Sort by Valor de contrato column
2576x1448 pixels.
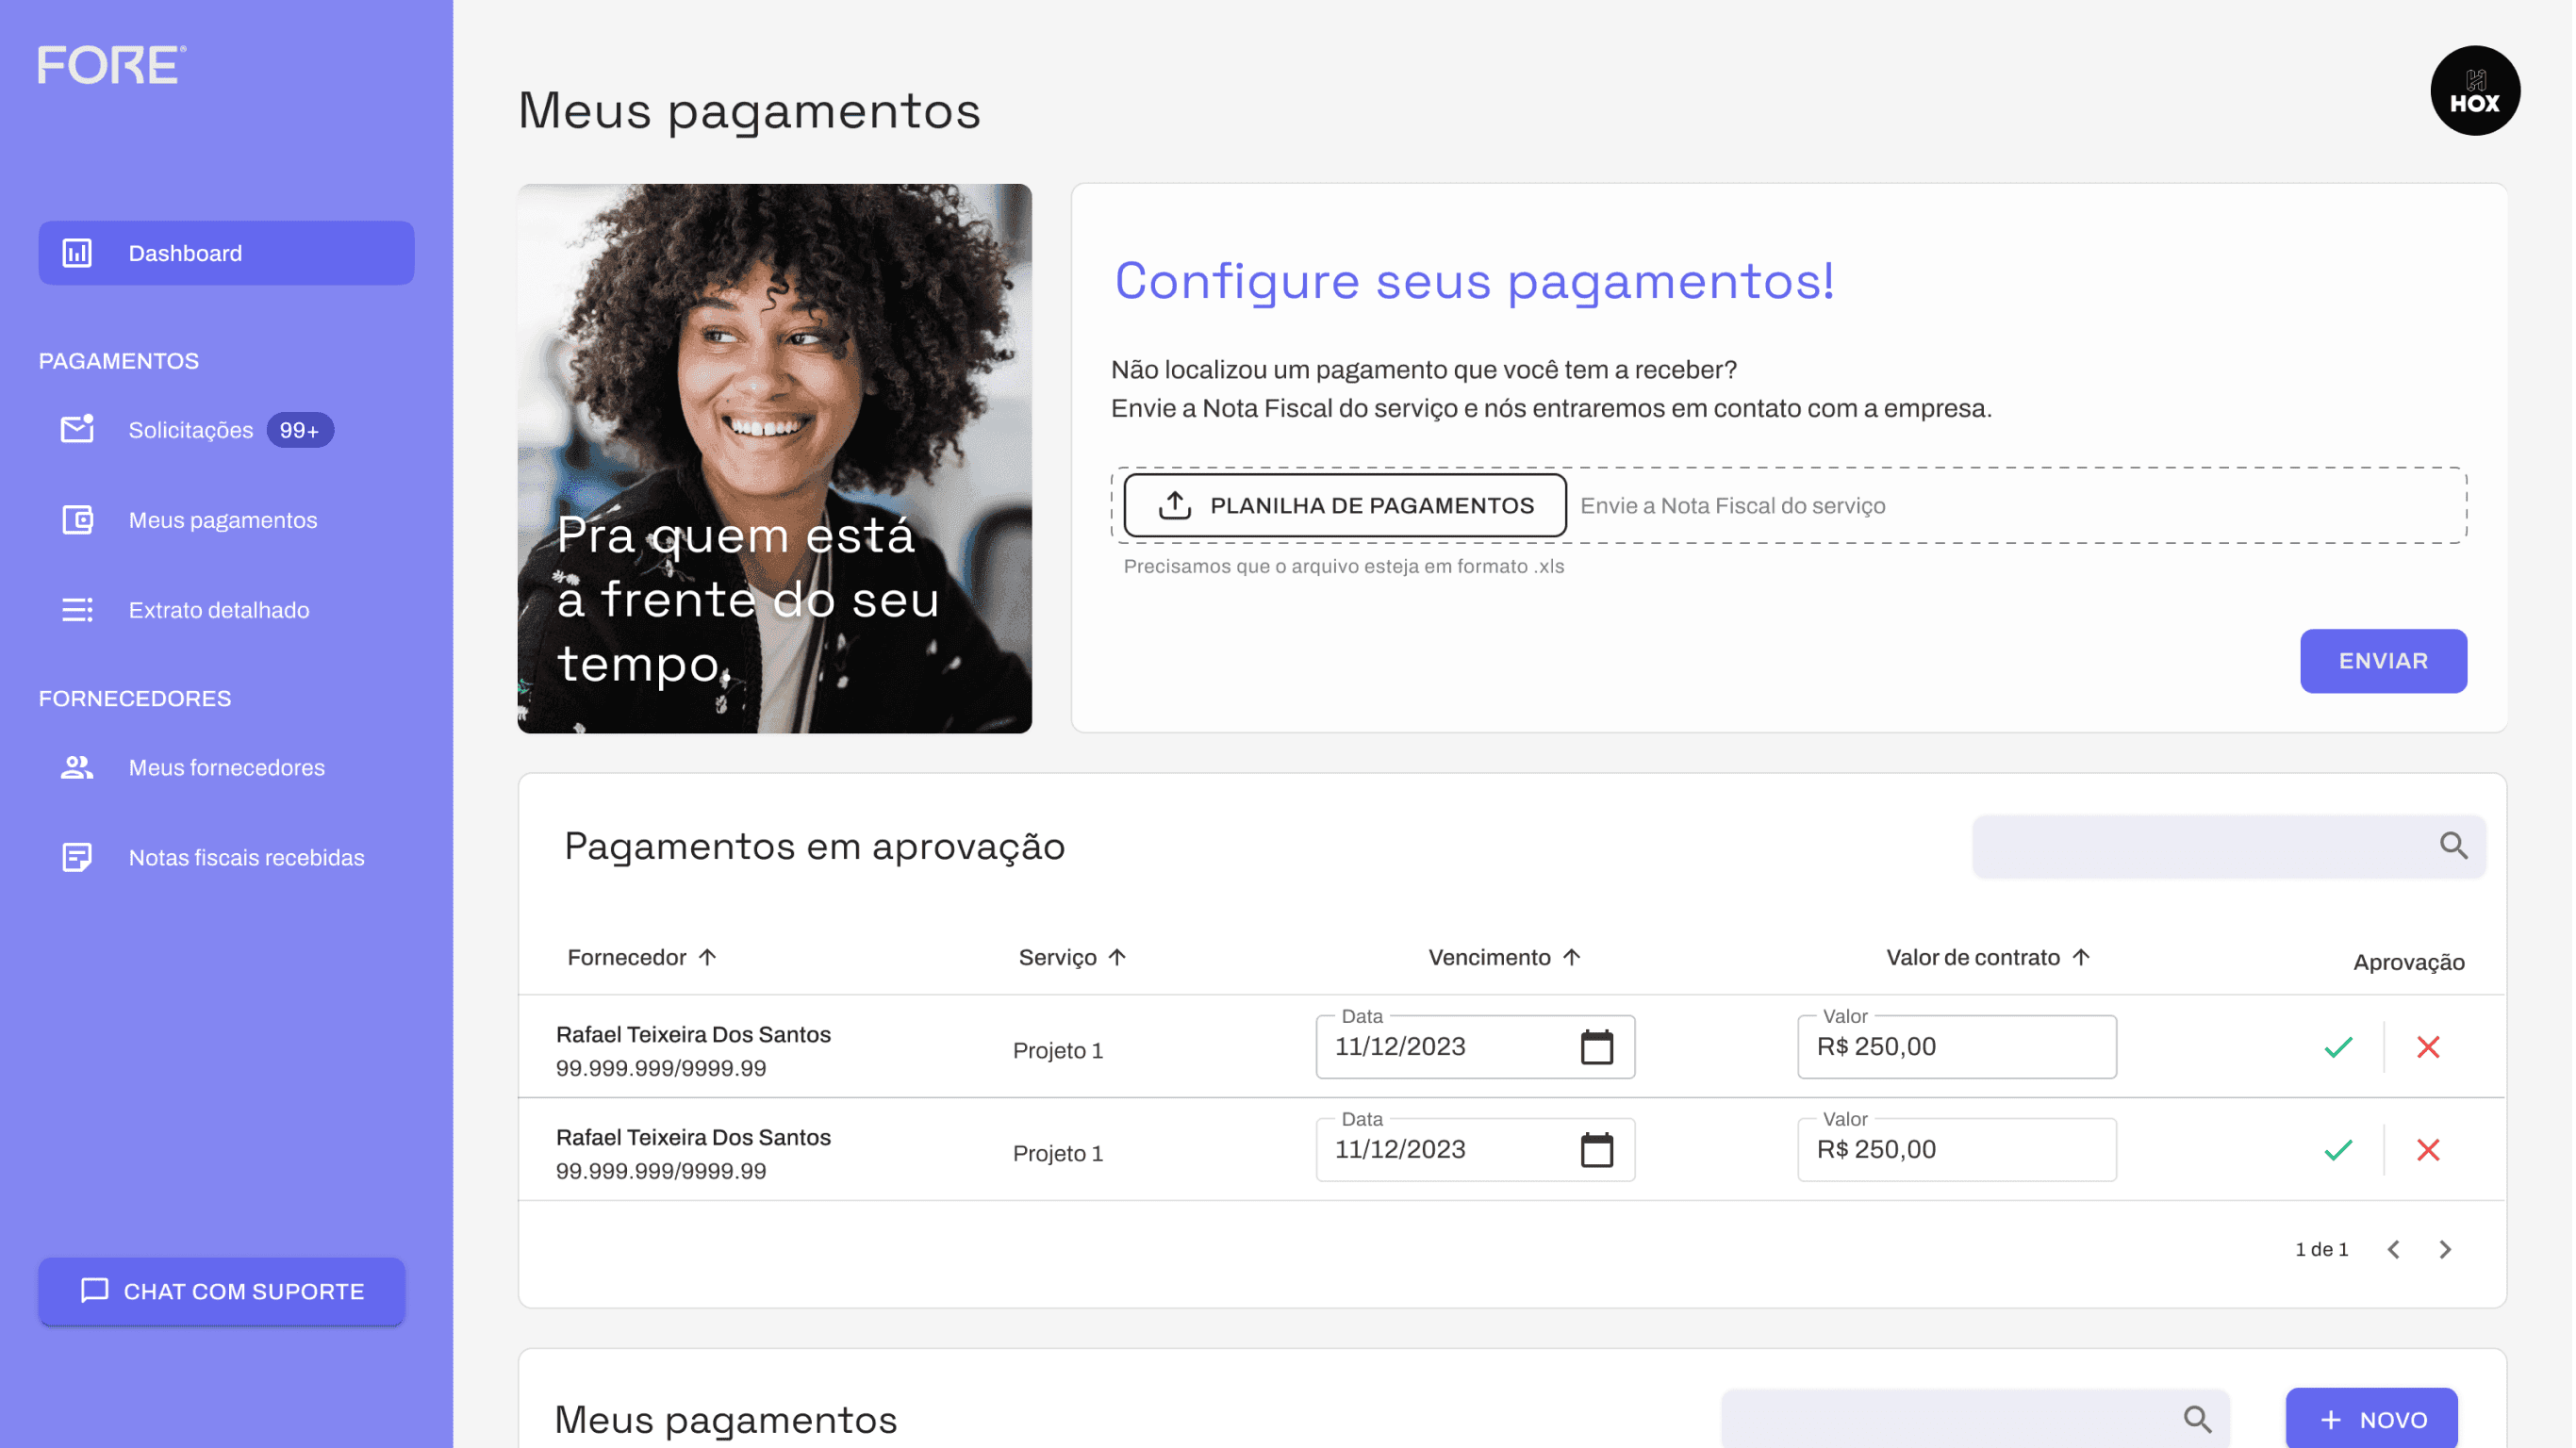point(1988,957)
